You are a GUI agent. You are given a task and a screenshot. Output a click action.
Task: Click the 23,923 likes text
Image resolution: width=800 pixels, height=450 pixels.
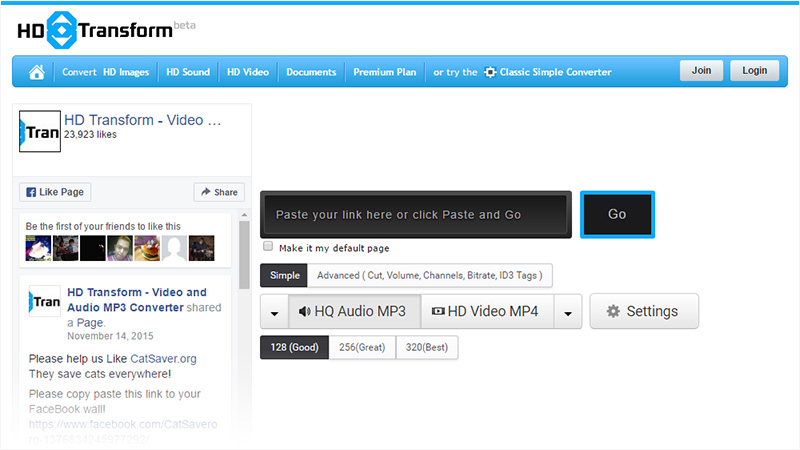[x=90, y=135]
